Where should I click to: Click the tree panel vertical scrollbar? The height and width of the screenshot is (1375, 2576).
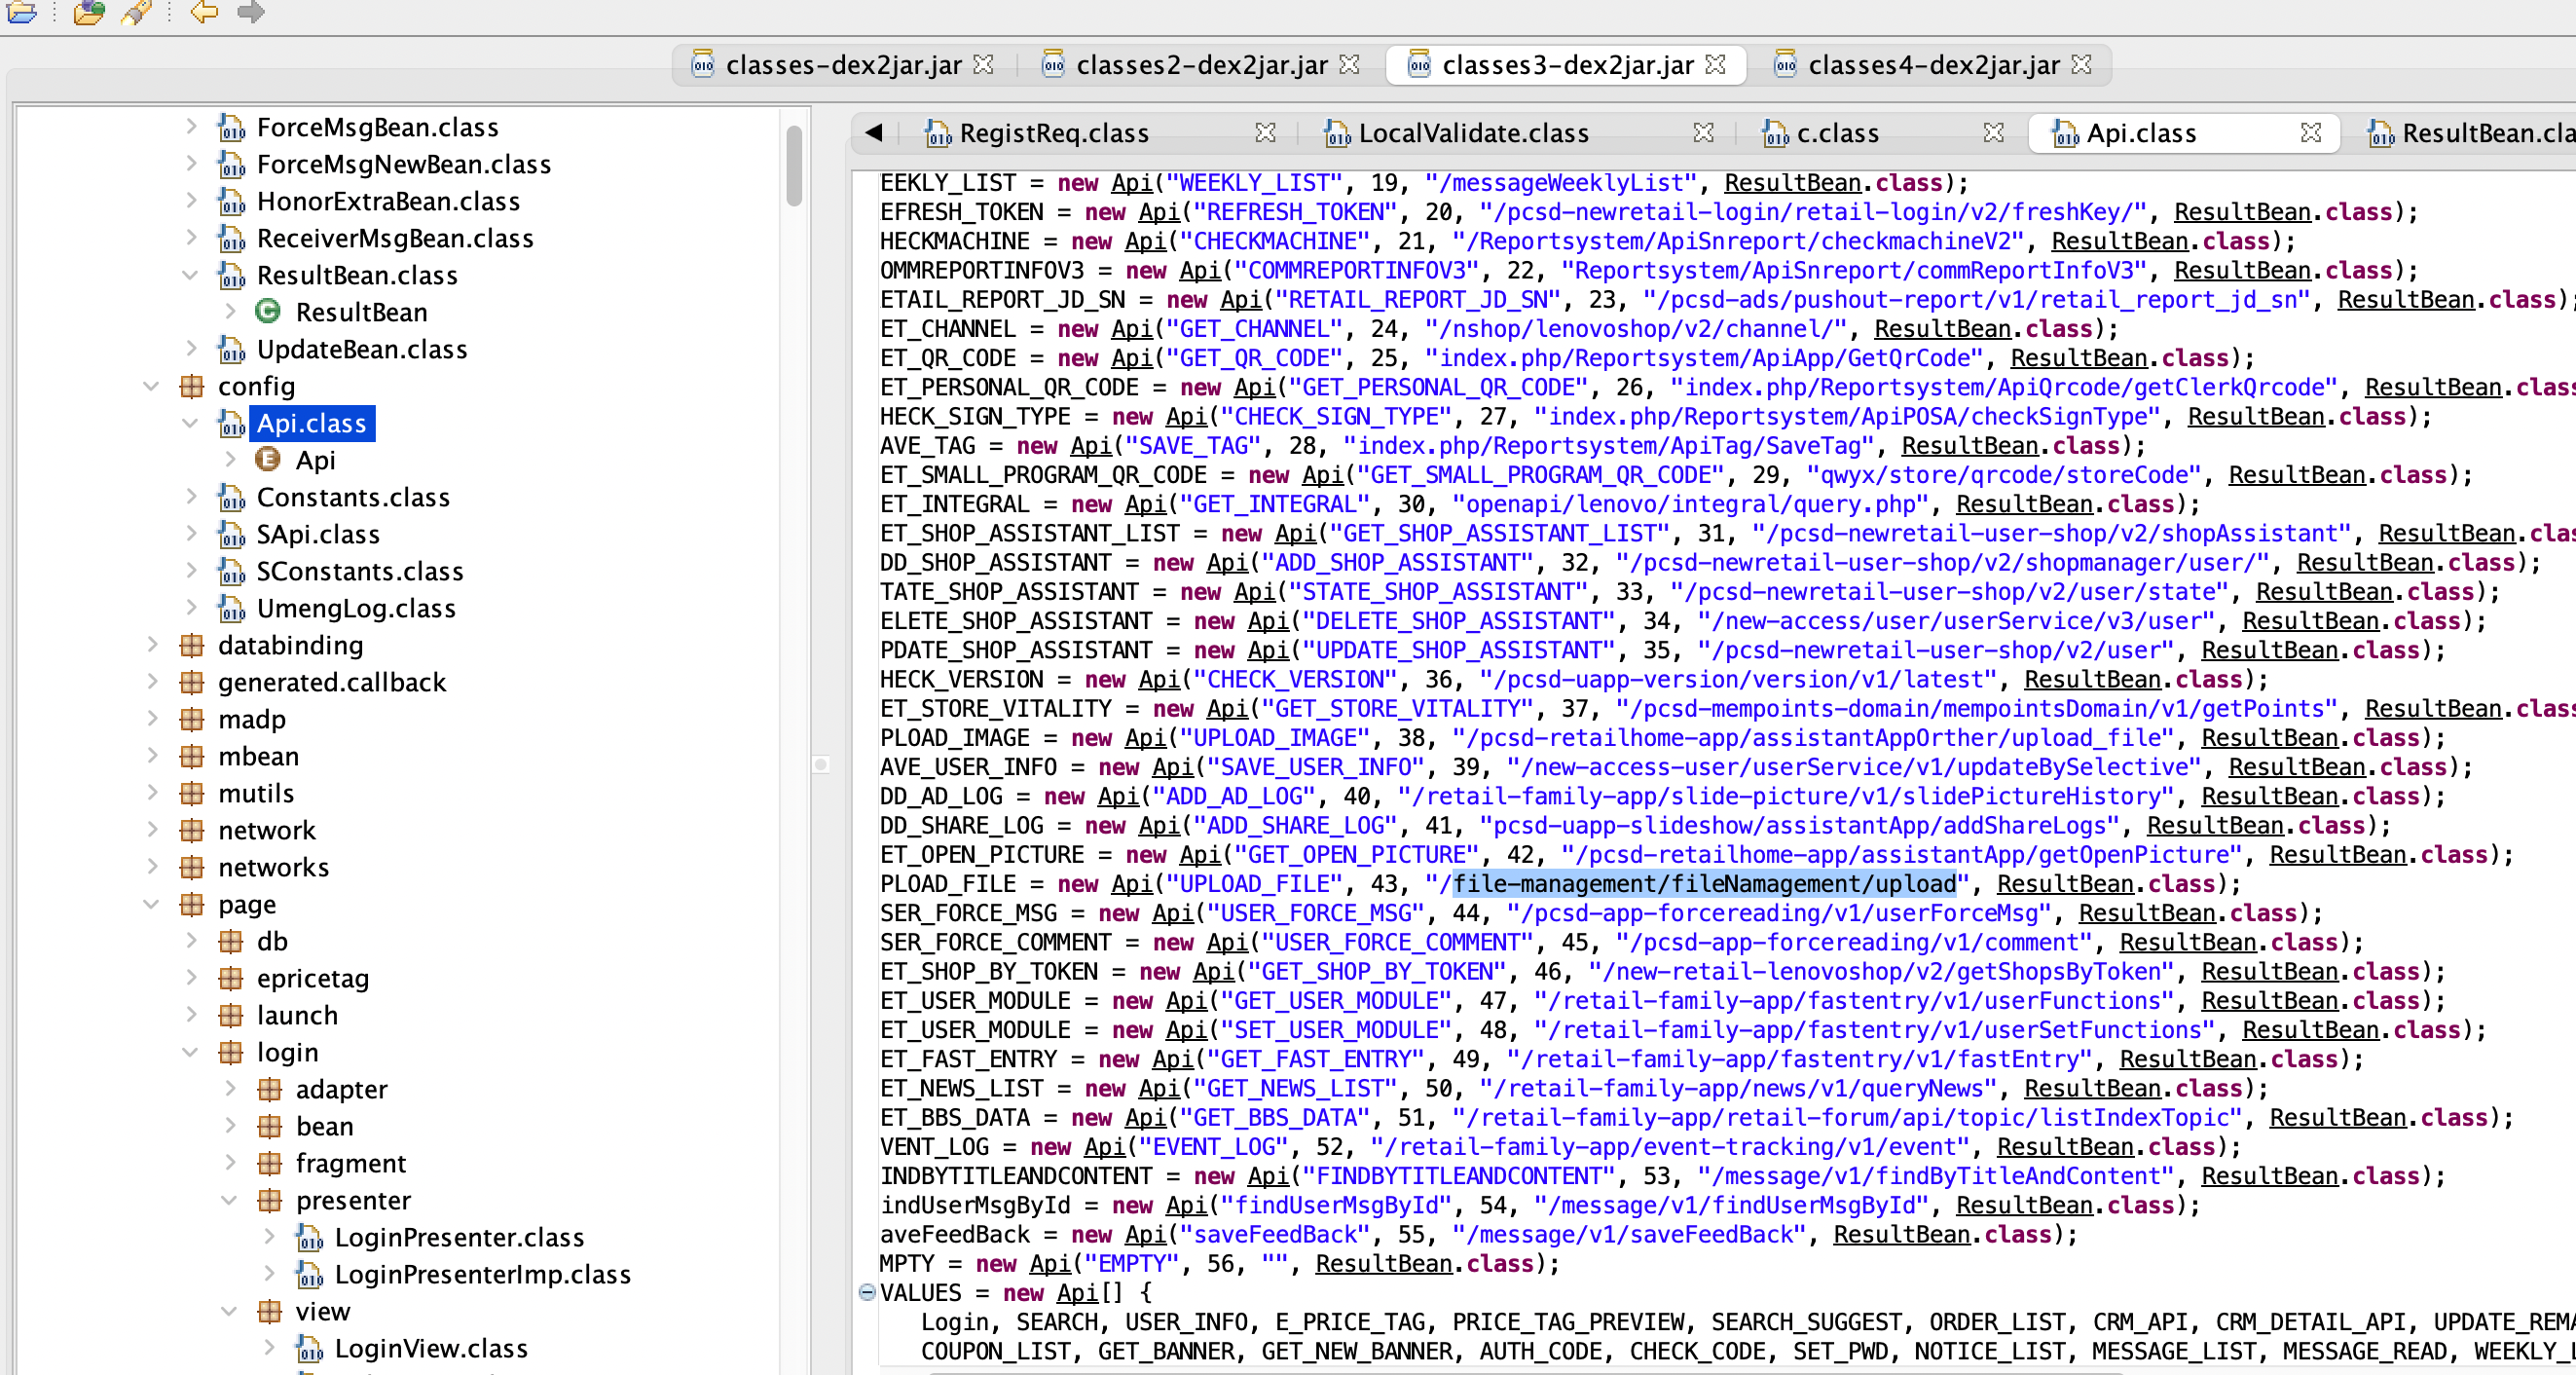click(794, 165)
